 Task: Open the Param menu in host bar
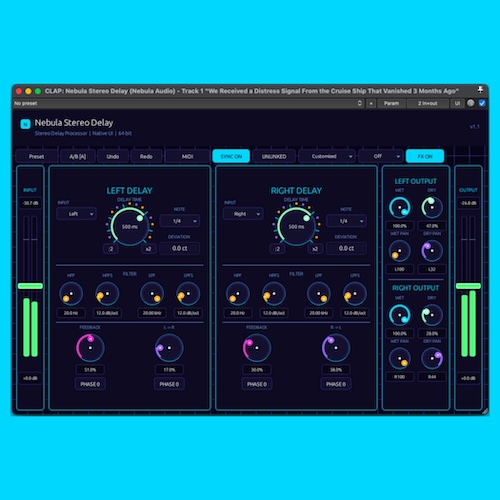pos(391,103)
